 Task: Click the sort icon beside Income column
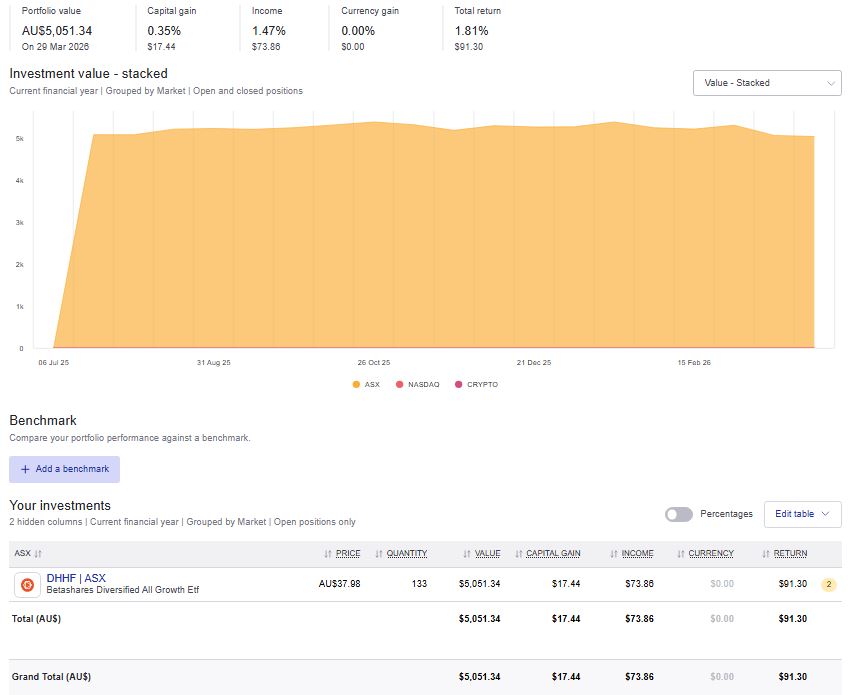[613, 554]
